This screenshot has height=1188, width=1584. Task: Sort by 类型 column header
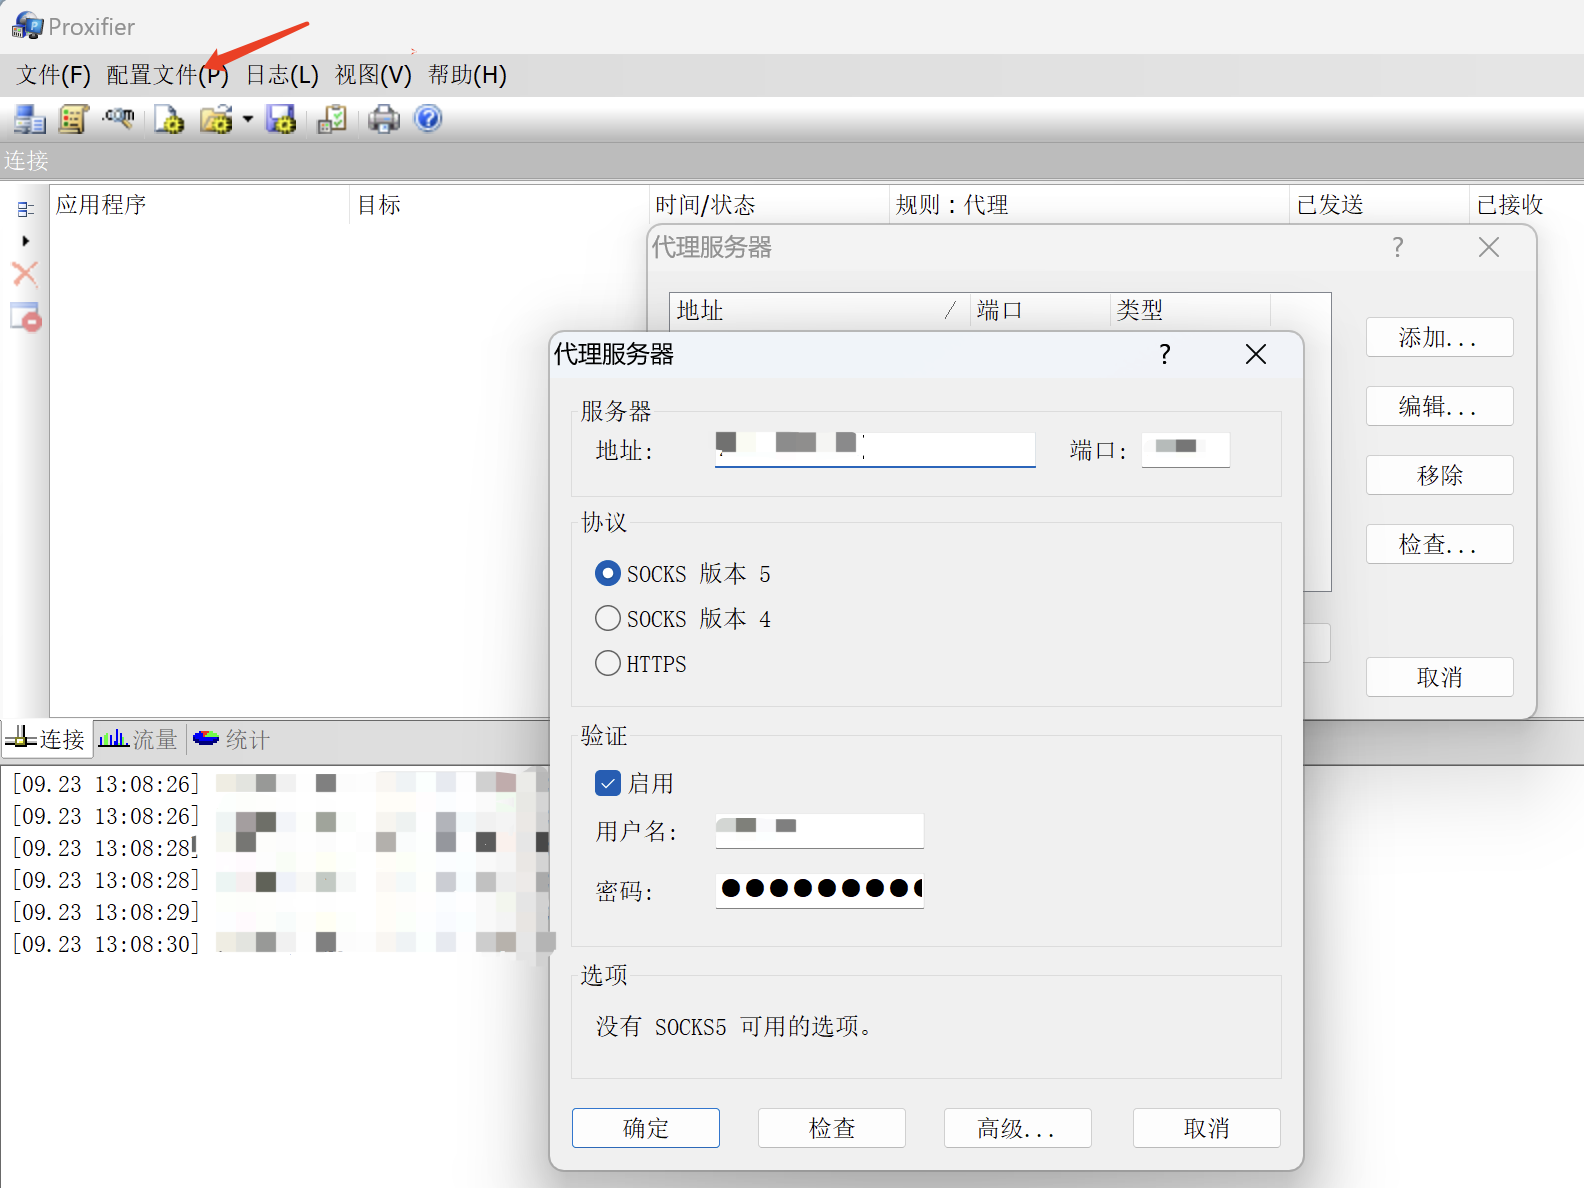[1190, 310]
